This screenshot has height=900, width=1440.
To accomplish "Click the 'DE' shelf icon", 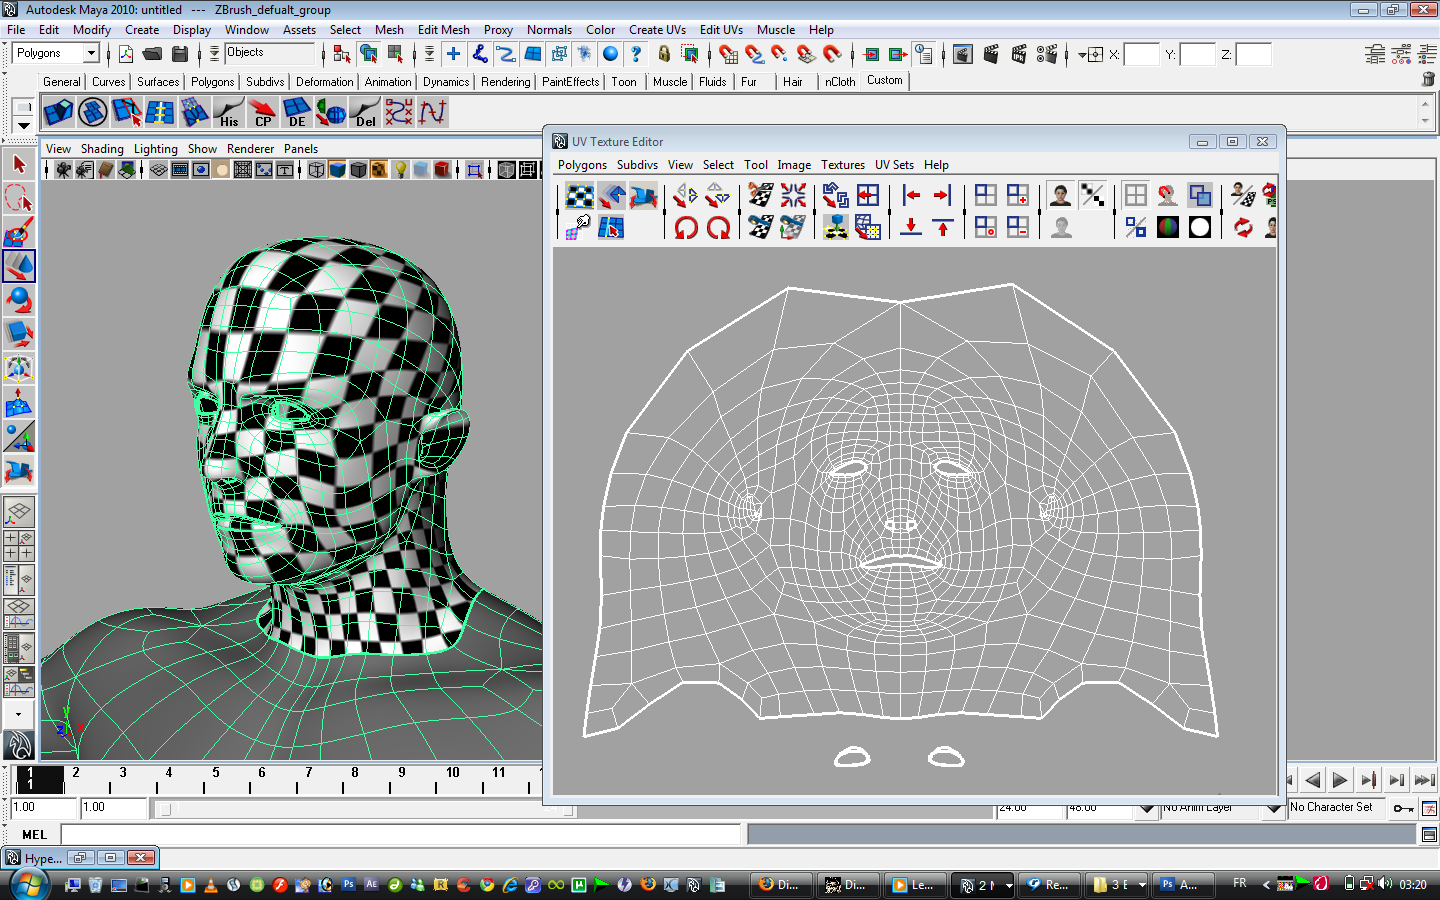I will pyautogui.click(x=296, y=112).
